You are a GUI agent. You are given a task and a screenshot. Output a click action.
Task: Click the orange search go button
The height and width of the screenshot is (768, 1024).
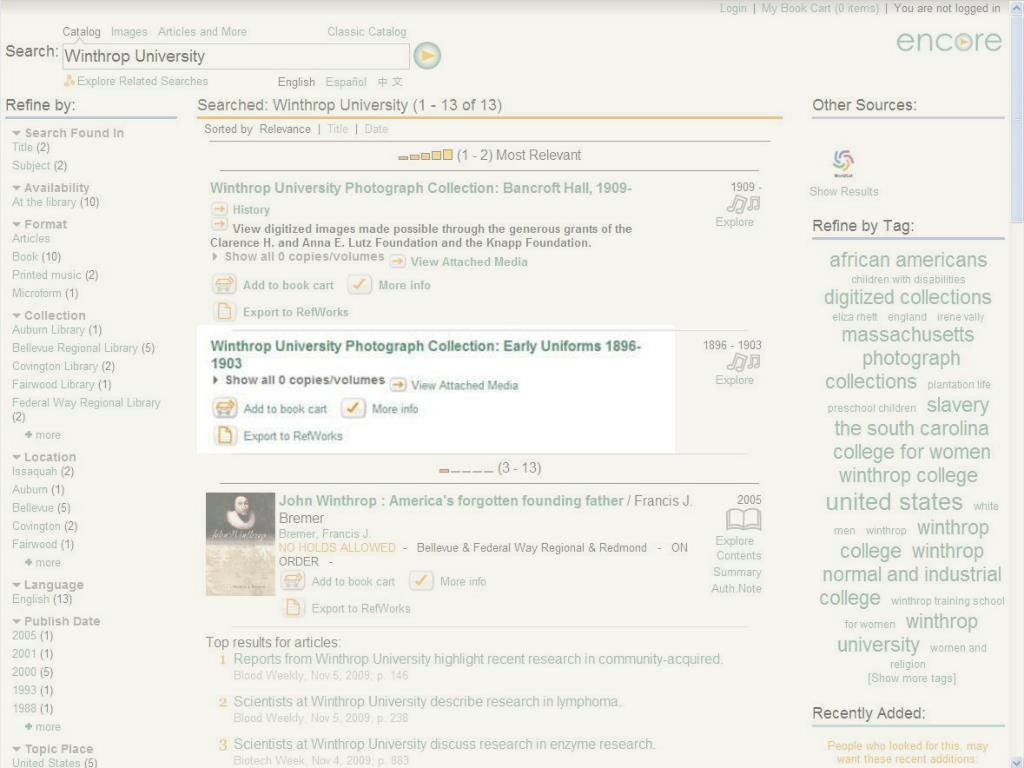pyautogui.click(x=427, y=56)
